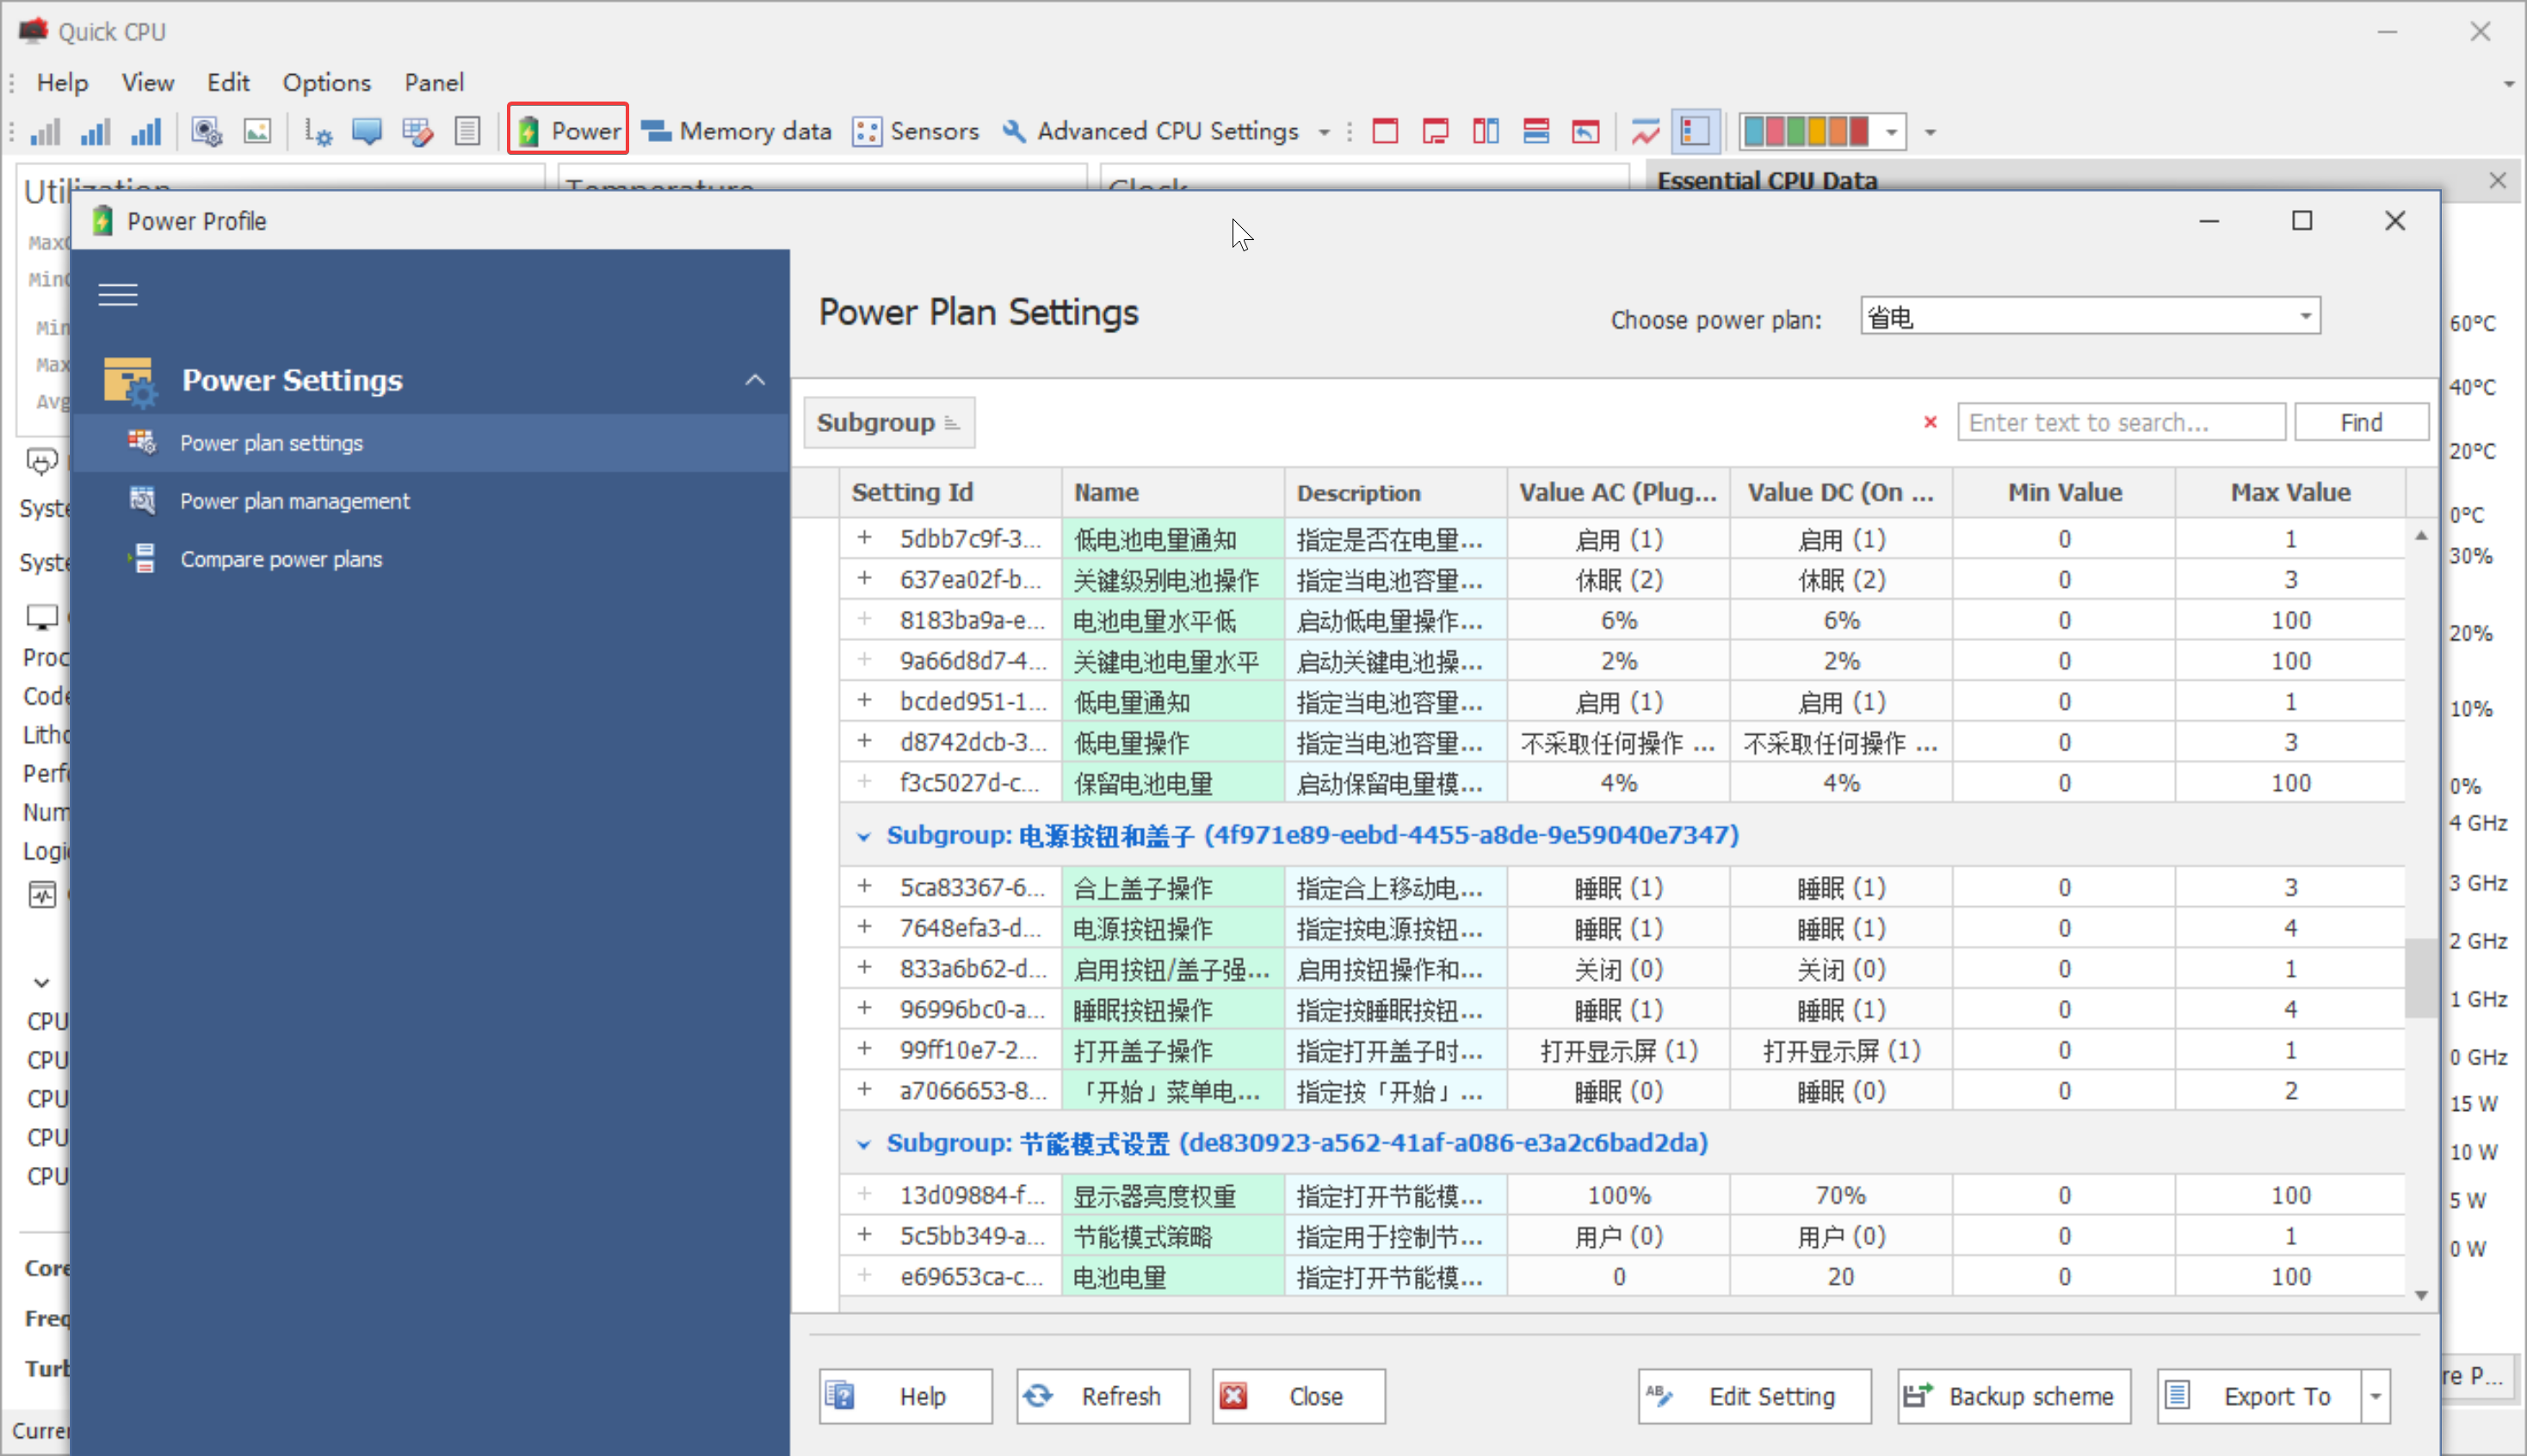Collapse the 电源按钮和盖子 subgroup
This screenshot has height=1456, width=2527.
click(864, 836)
